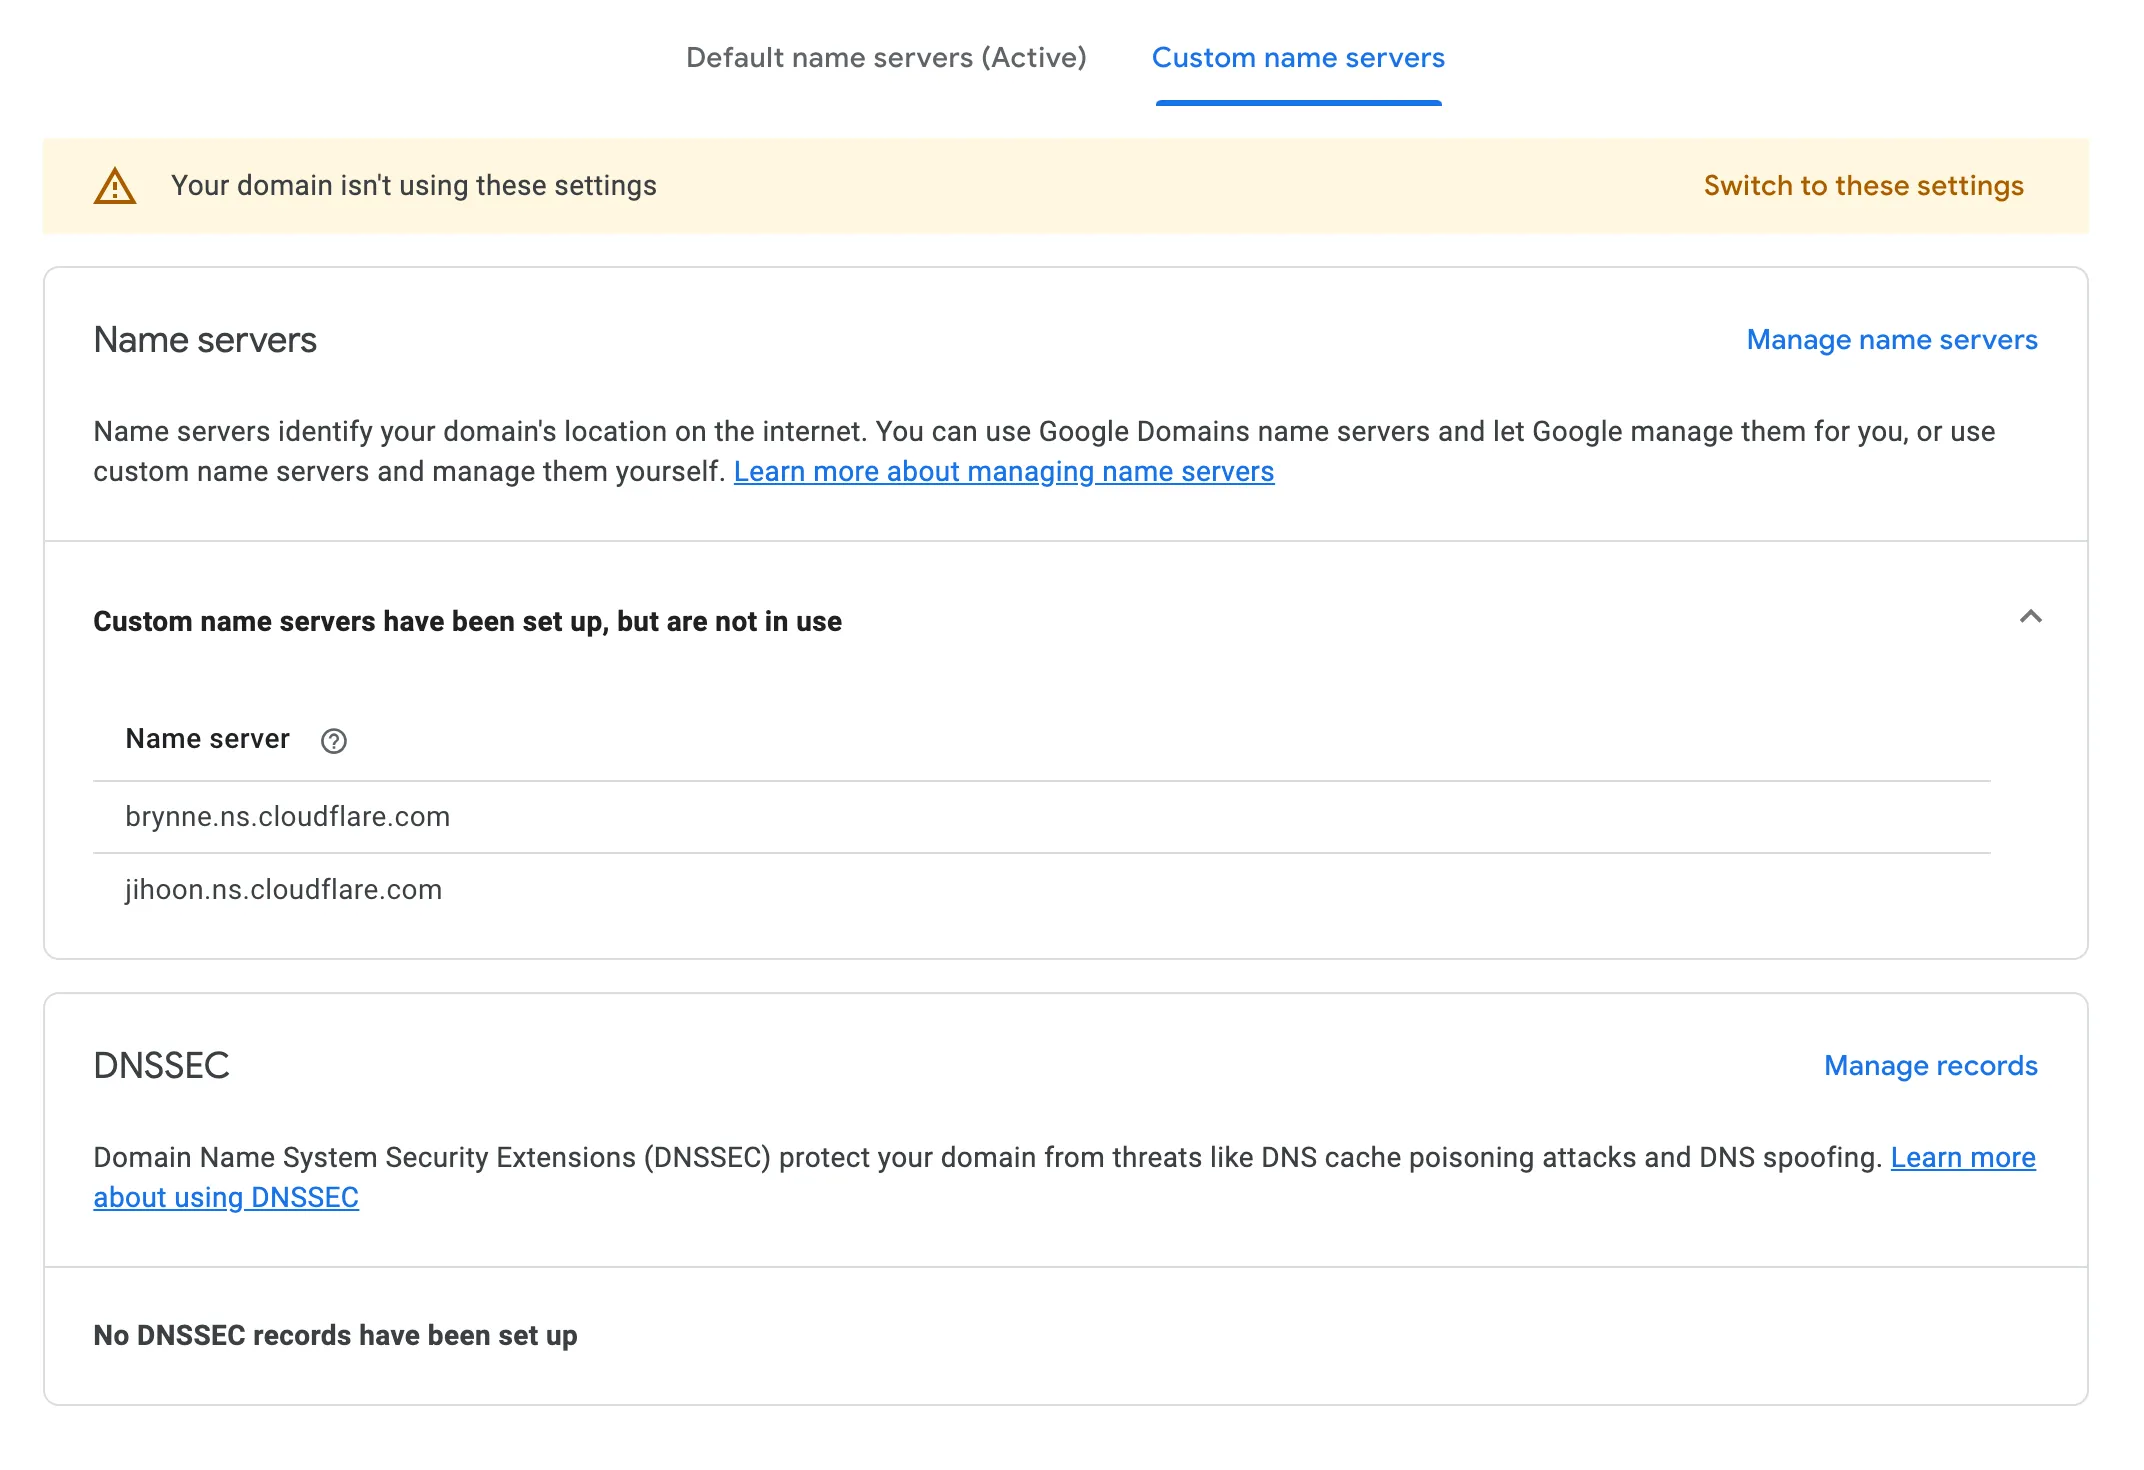2144x1470 pixels.
Task: Click the warning triangle icon in banner
Action: (115, 186)
